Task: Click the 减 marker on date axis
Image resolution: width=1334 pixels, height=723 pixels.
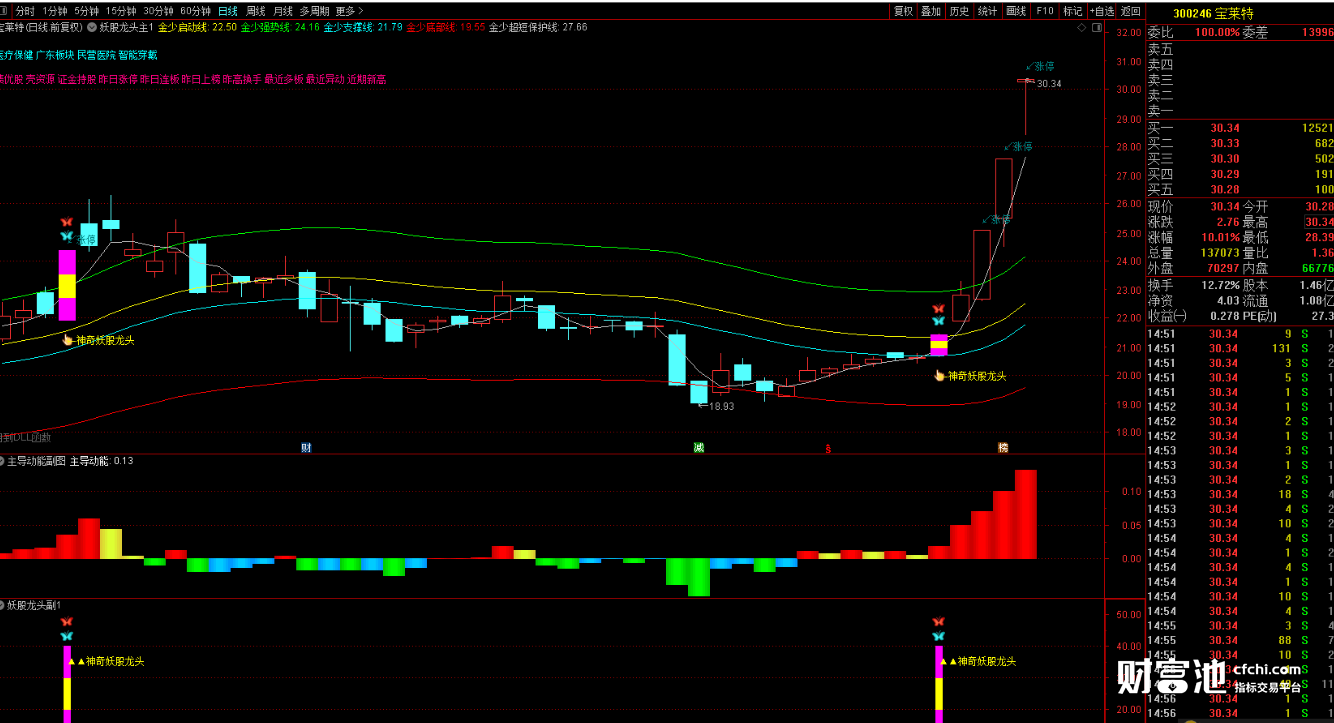Action: [x=699, y=447]
